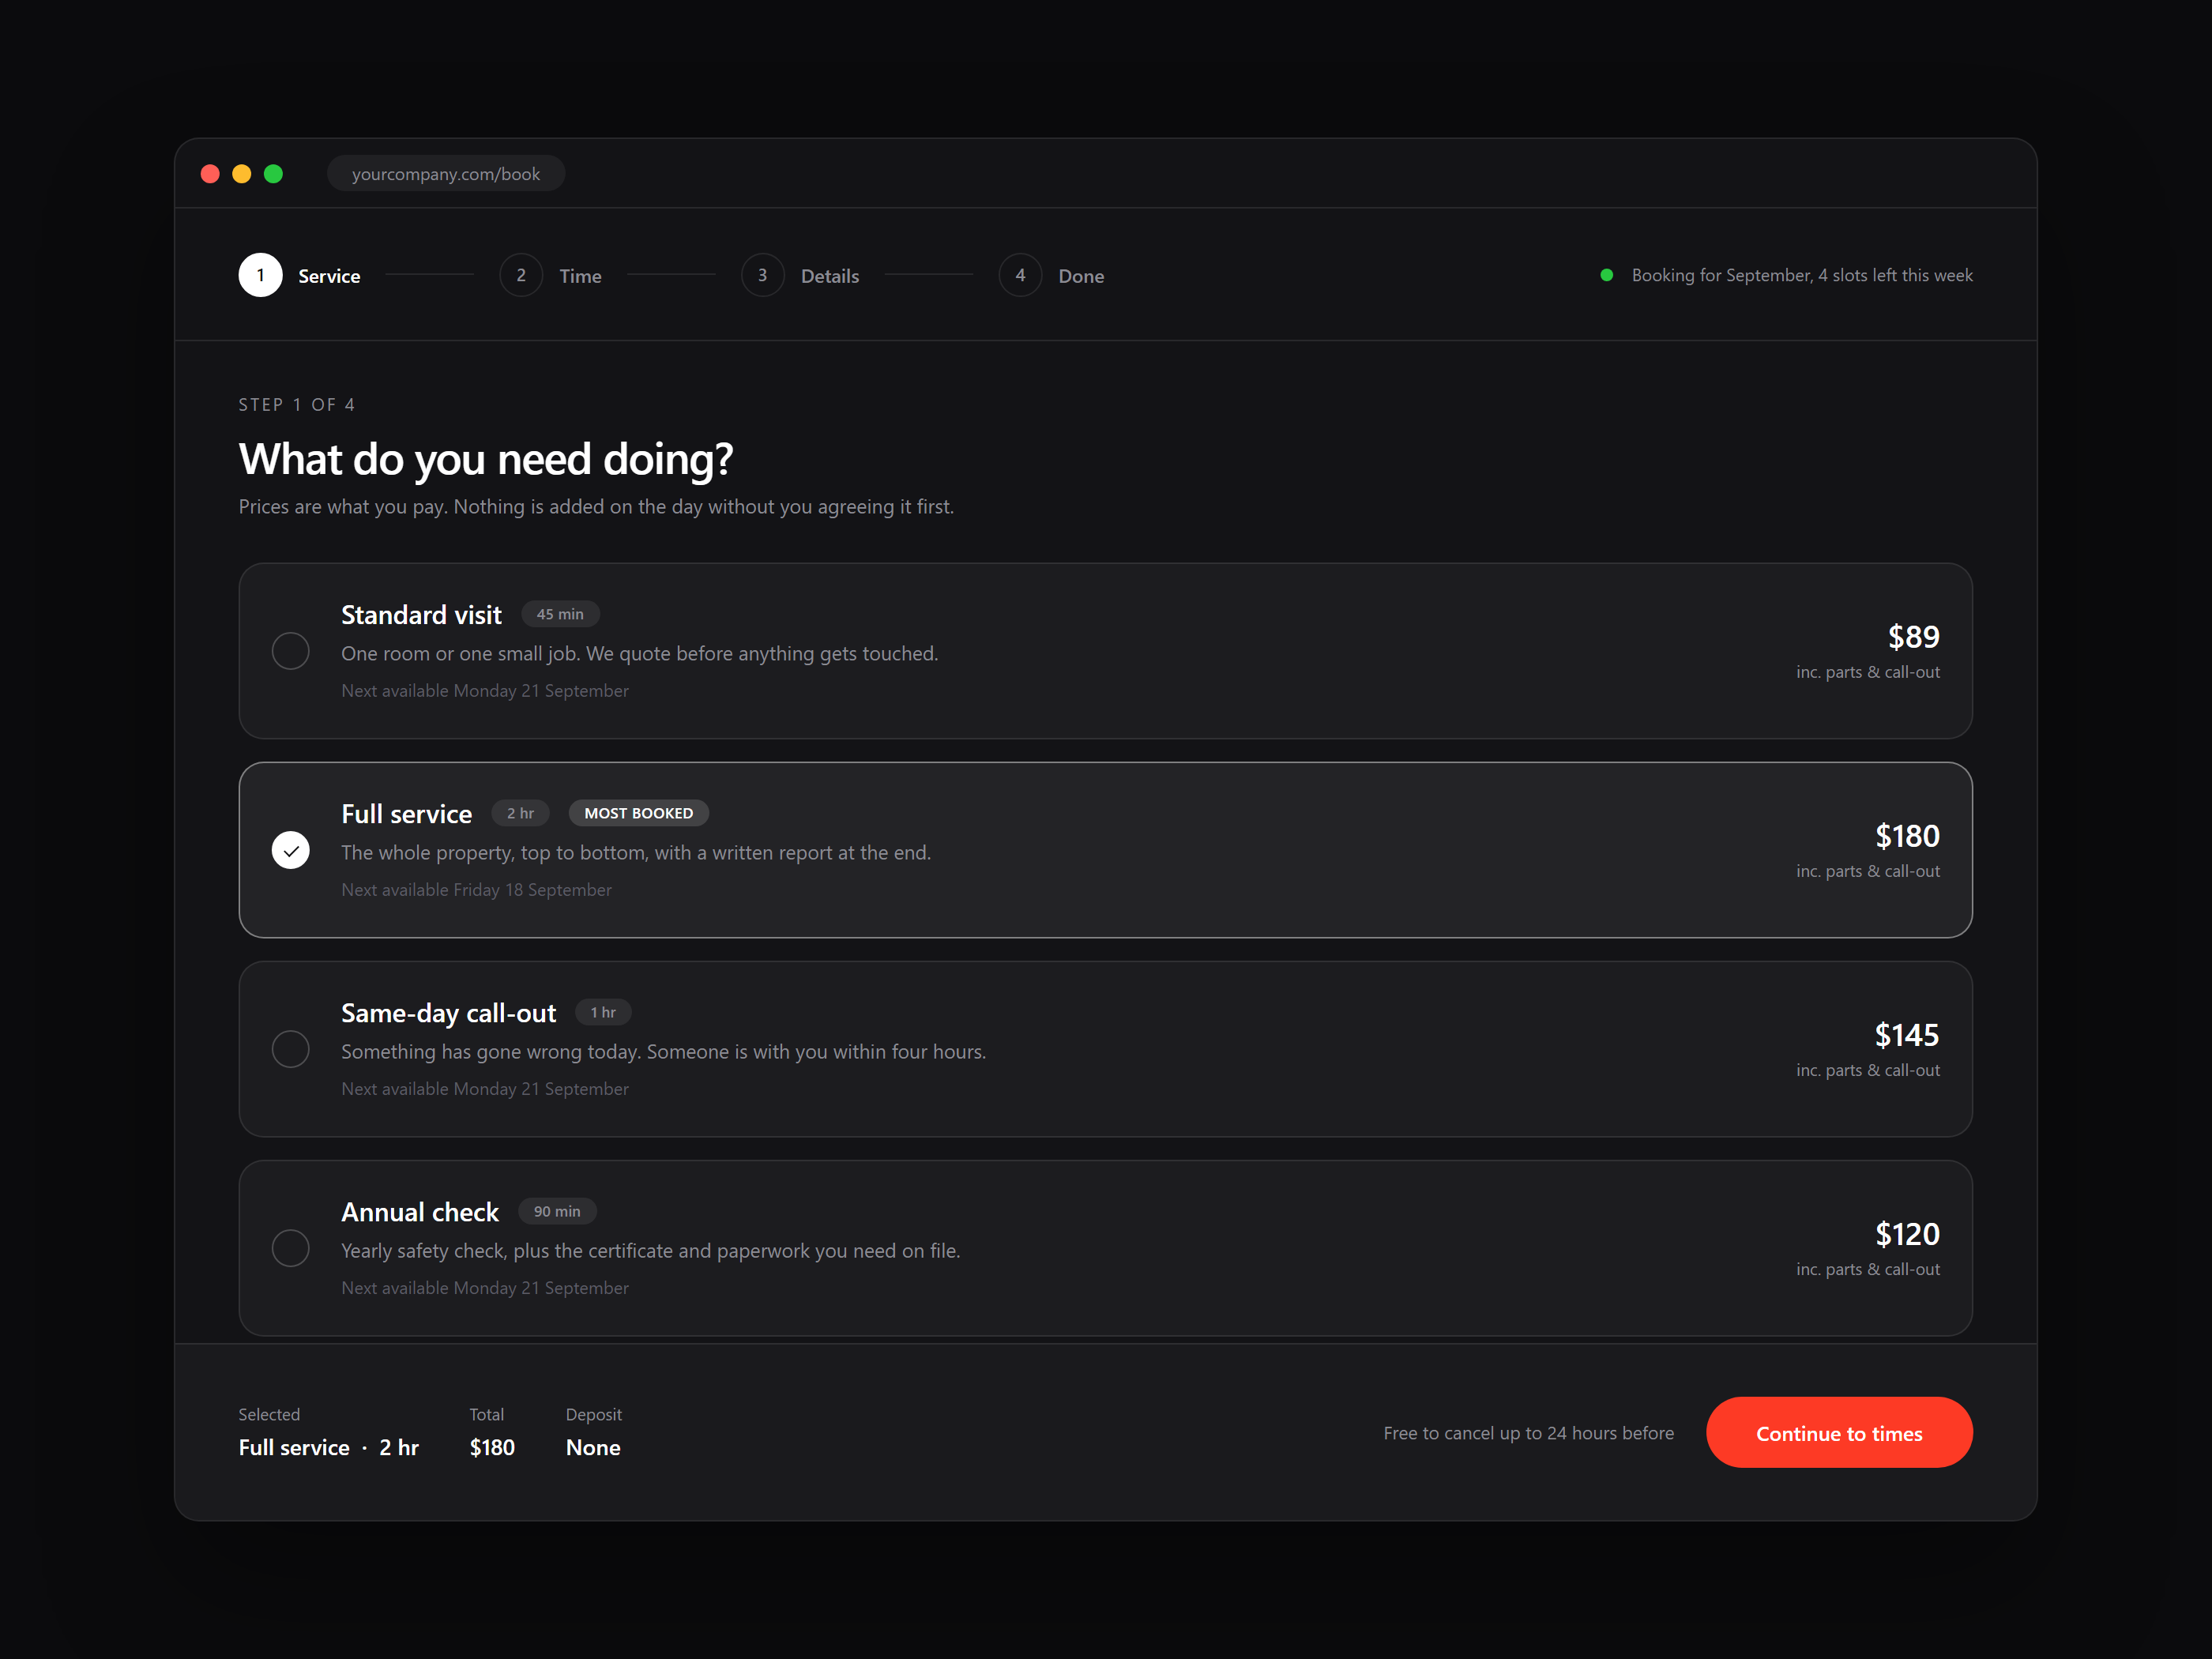The width and height of the screenshot is (2212, 1659).
Task: Click the $120 price
Action: pos(1907,1233)
